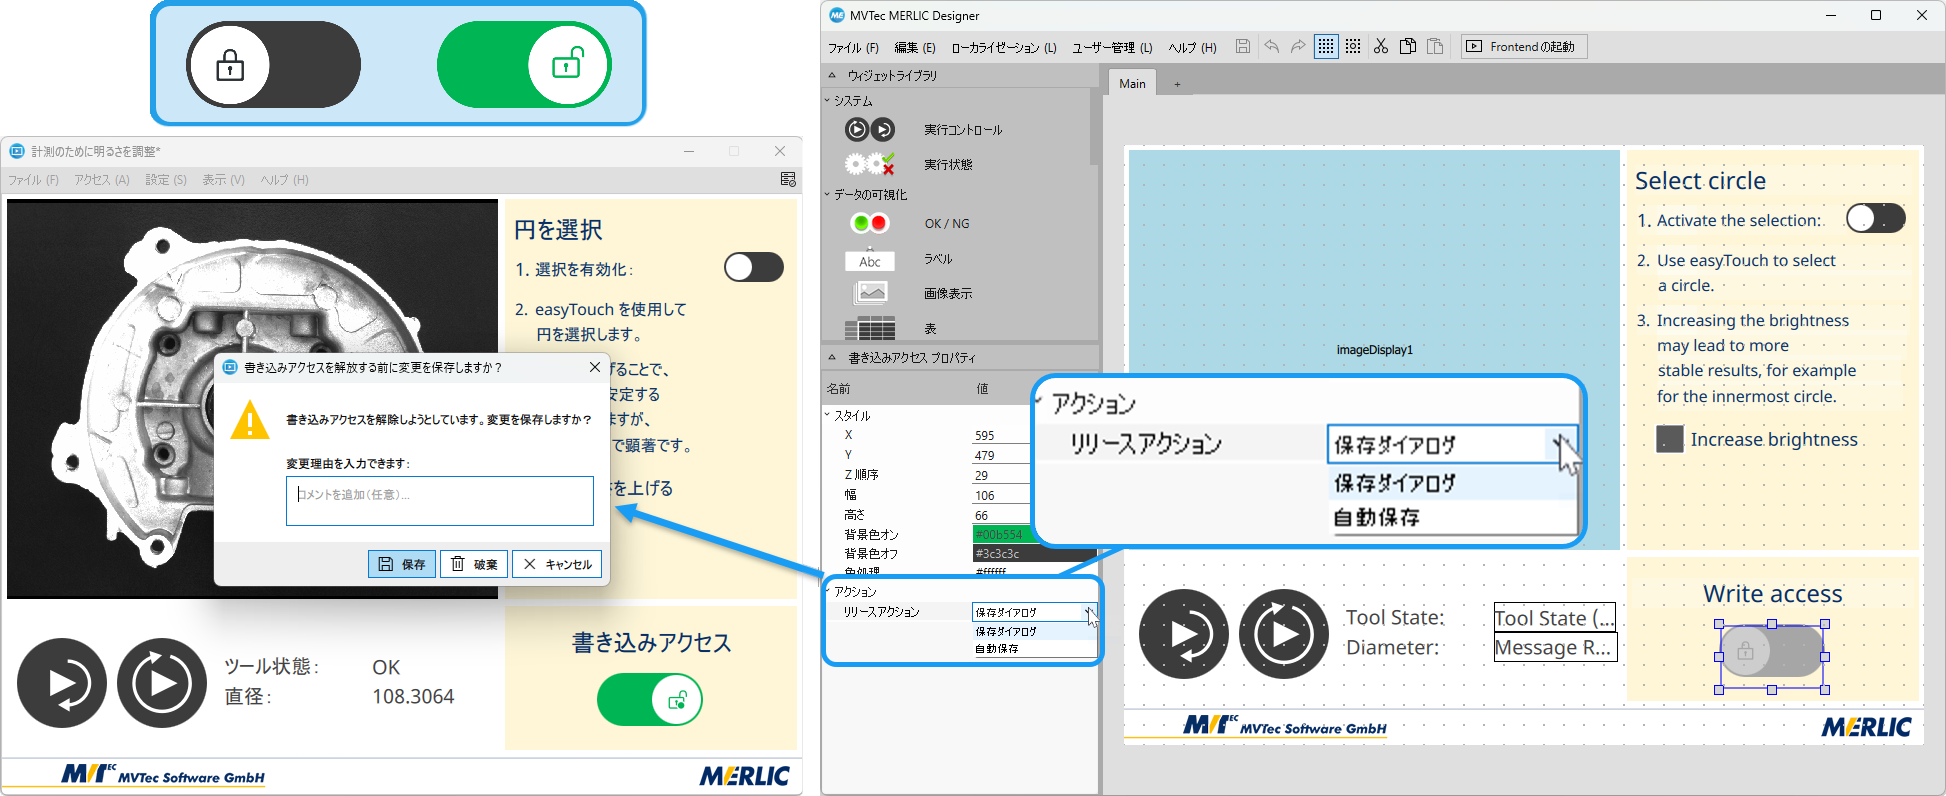Viewport: 1946px width, 796px height.
Task: Select the 実行コントロール widget icon
Action: pyautogui.click(x=869, y=129)
